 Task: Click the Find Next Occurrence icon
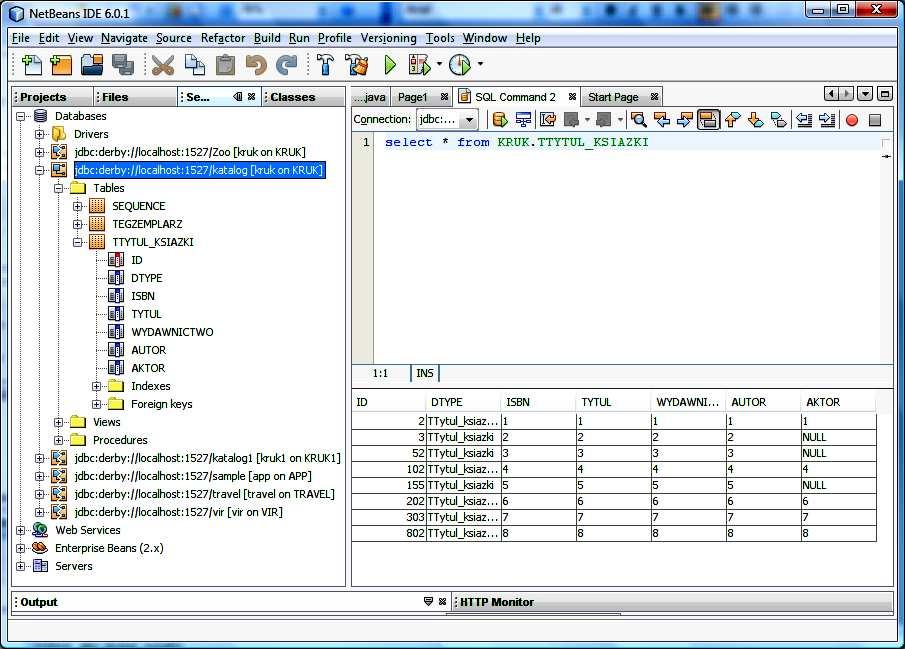685,120
